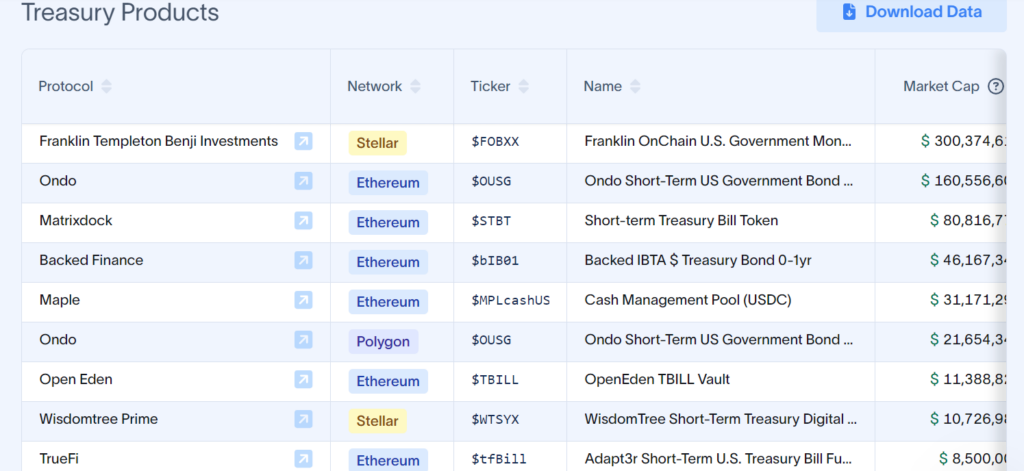Click Wisdomtree Prime protocol name
This screenshot has height=471, width=1024.
(99, 419)
